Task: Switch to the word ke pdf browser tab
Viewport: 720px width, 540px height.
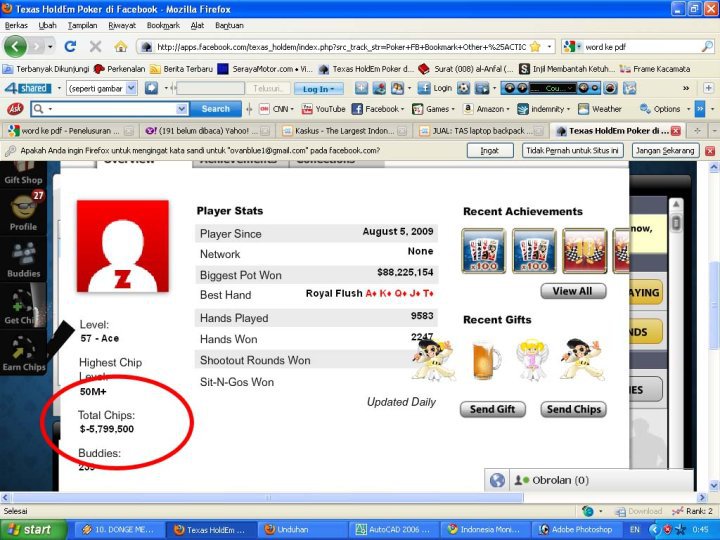Action: (x=70, y=131)
